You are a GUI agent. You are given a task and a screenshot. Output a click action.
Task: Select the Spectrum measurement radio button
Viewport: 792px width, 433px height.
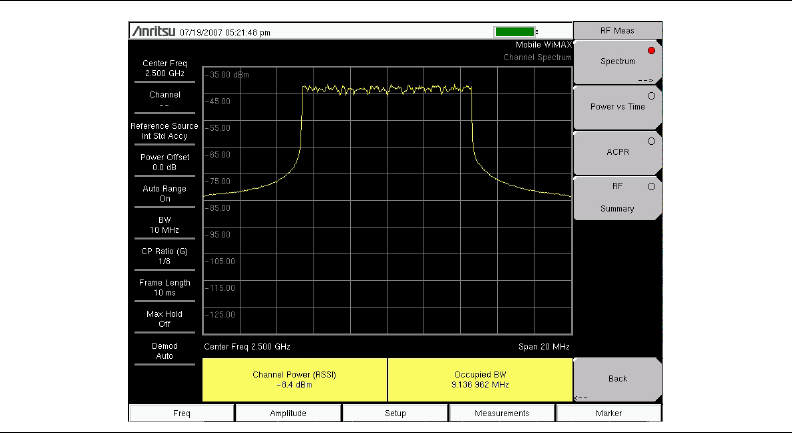617,62
